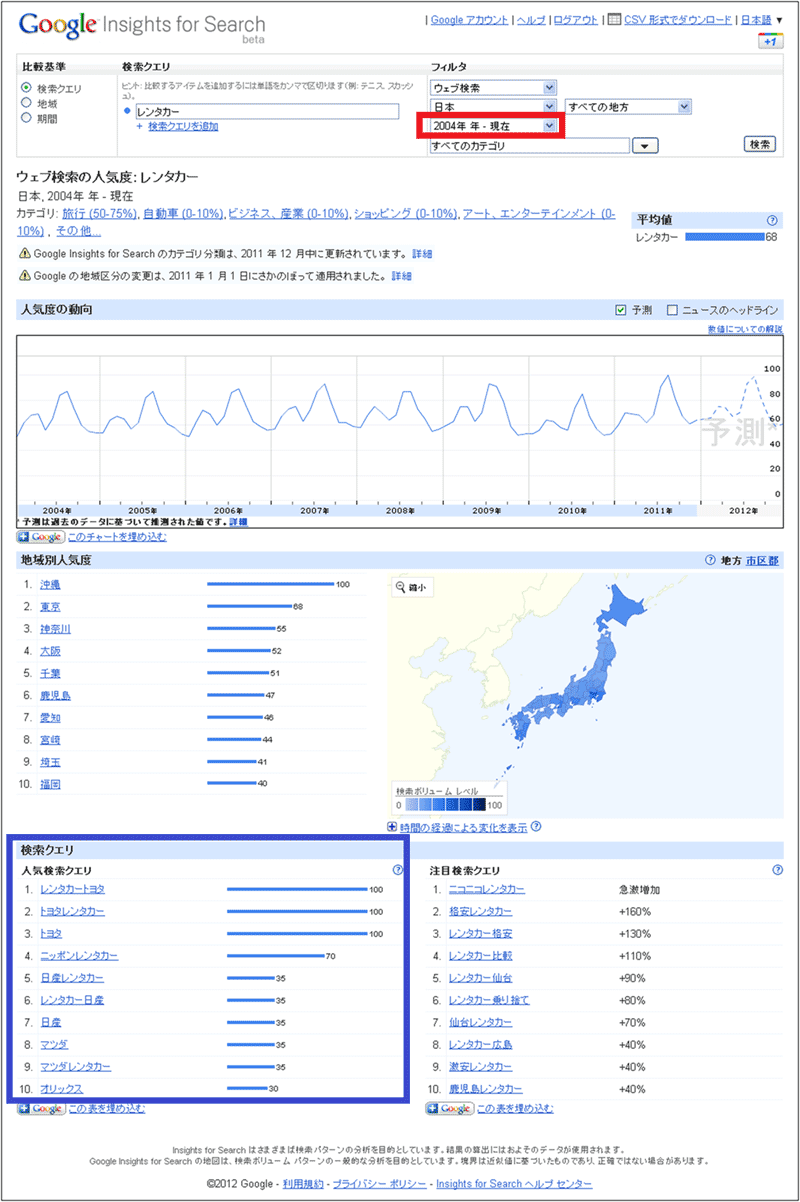Switch regional view to 市区郡
800x1202 pixels.
(761, 561)
